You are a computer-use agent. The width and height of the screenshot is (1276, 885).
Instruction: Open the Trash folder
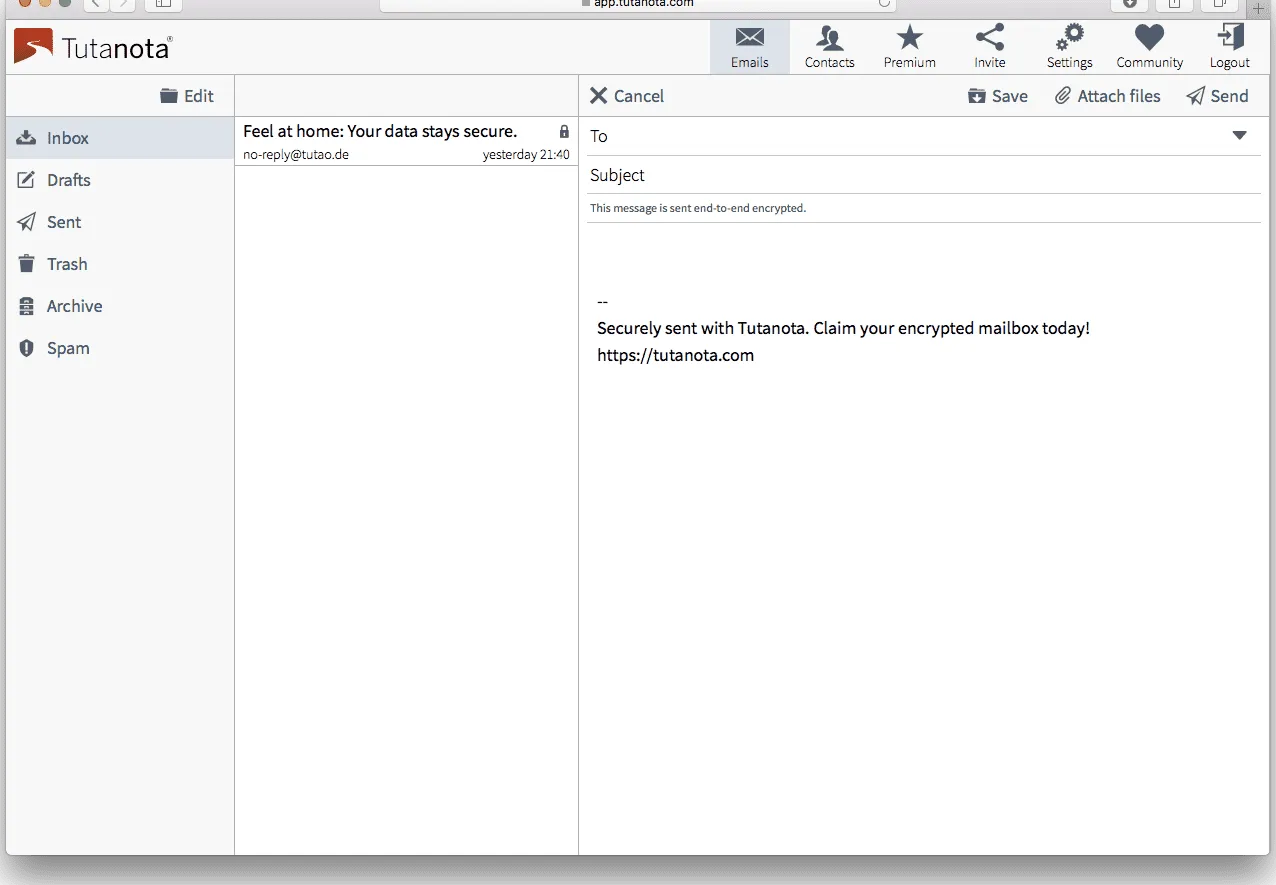click(67, 264)
